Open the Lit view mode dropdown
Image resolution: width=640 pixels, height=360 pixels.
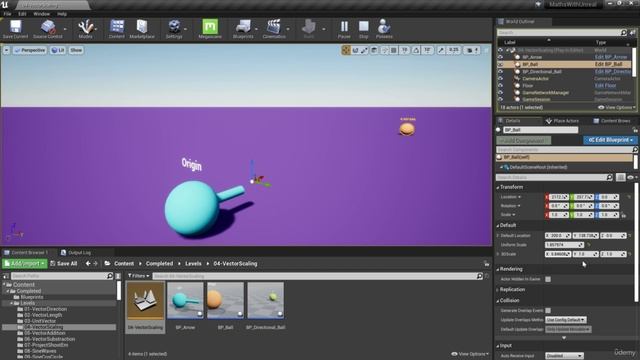click(x=58, y=50)
